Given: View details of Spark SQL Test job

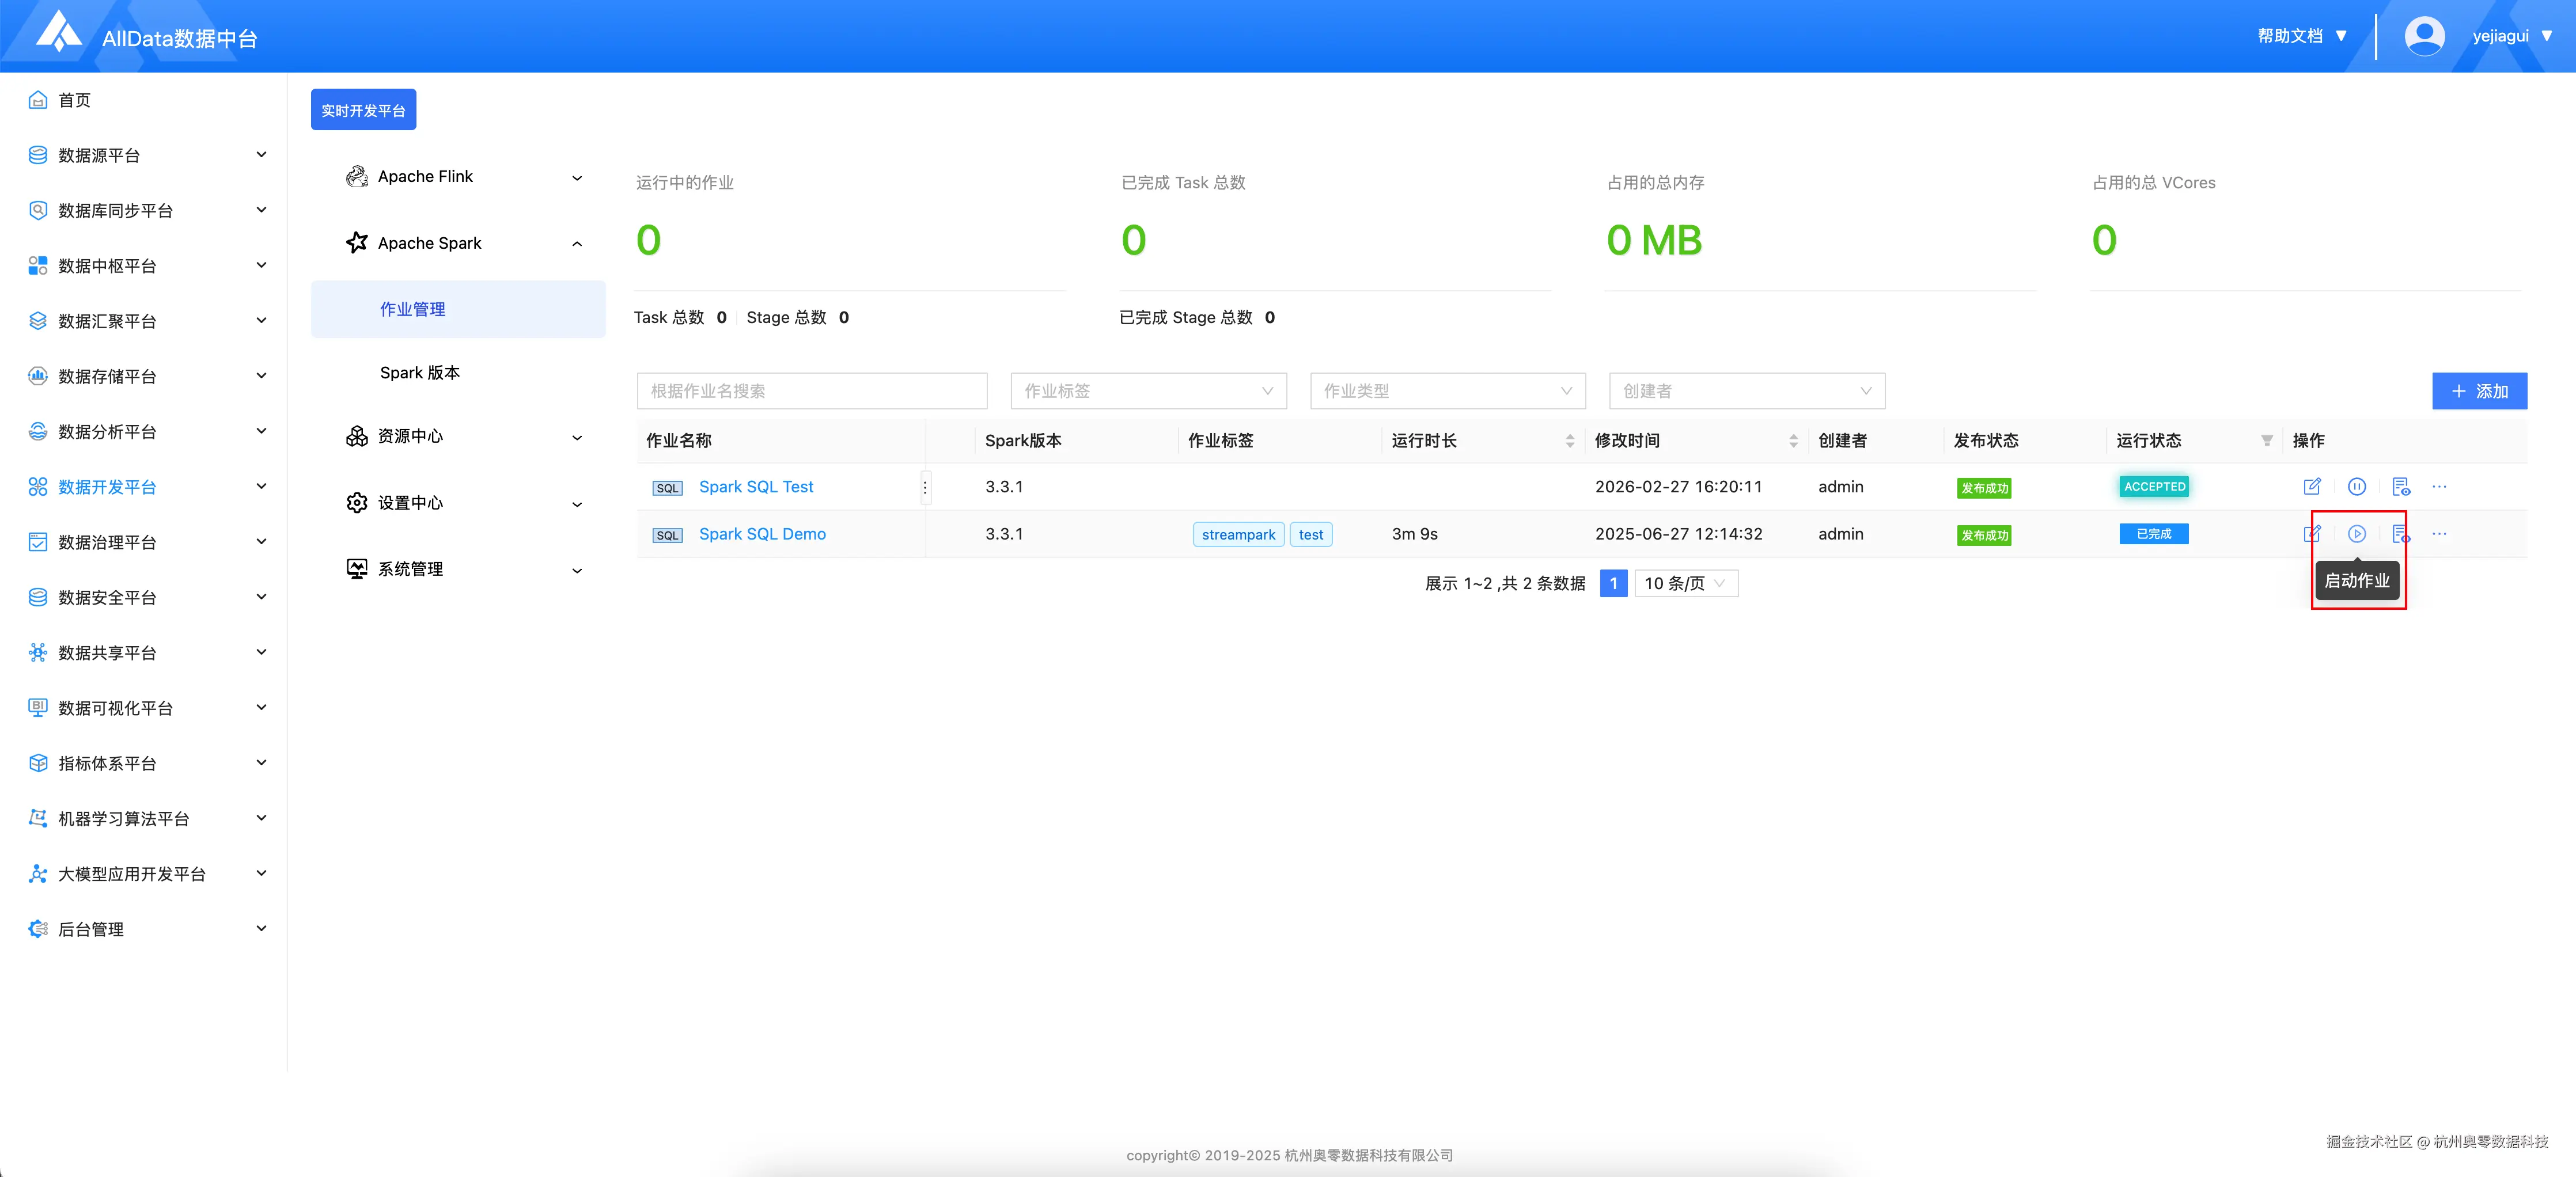Looking at the screenshot, I should [x=2400, y=487].
